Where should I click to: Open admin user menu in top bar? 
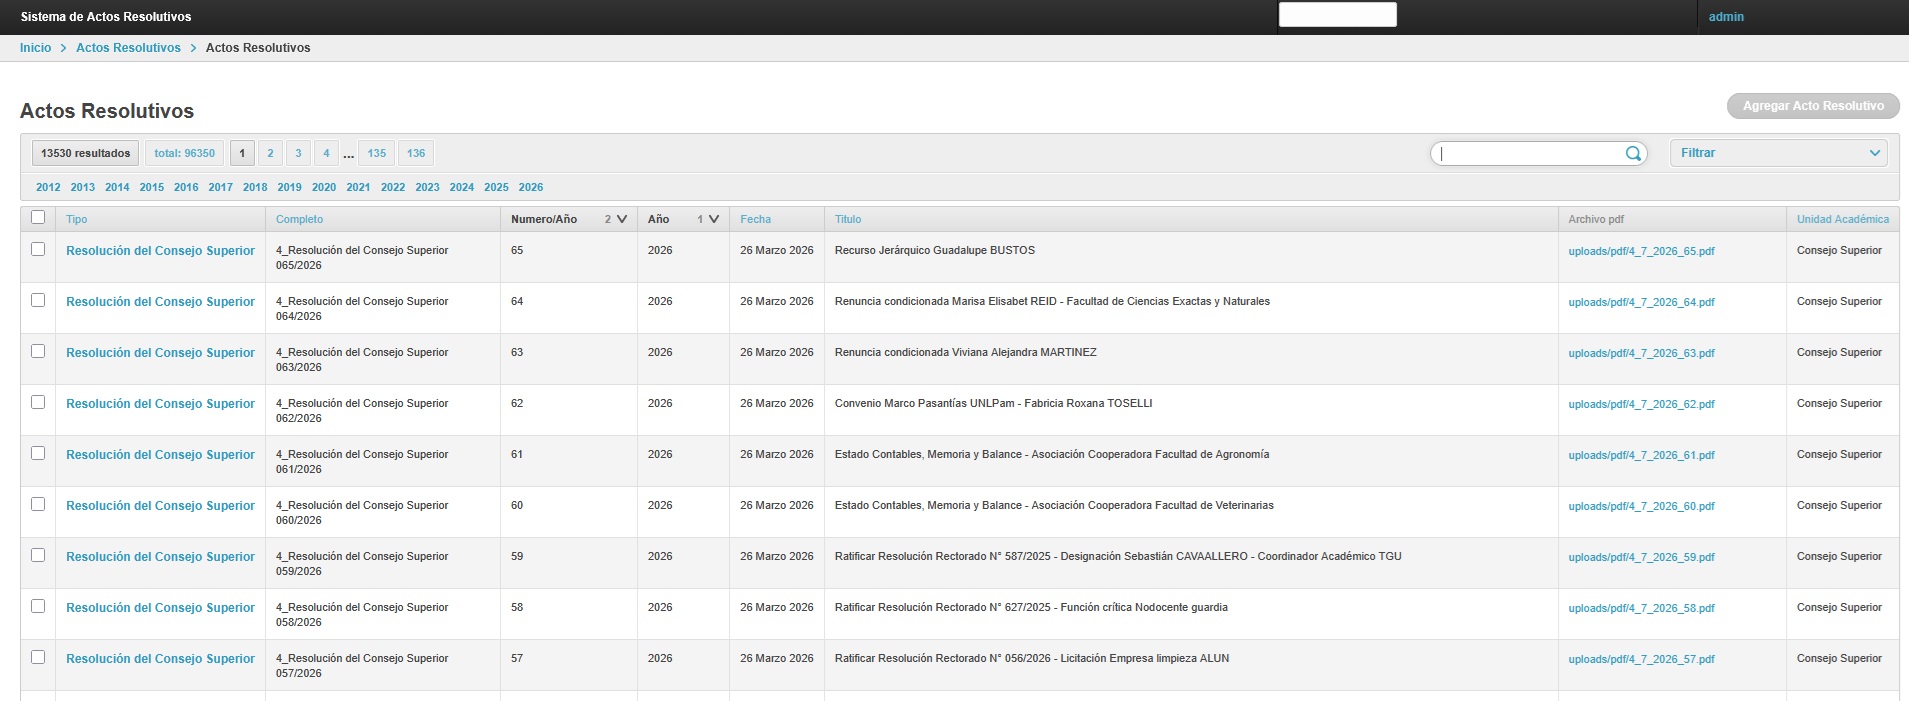click(1726, 17)
